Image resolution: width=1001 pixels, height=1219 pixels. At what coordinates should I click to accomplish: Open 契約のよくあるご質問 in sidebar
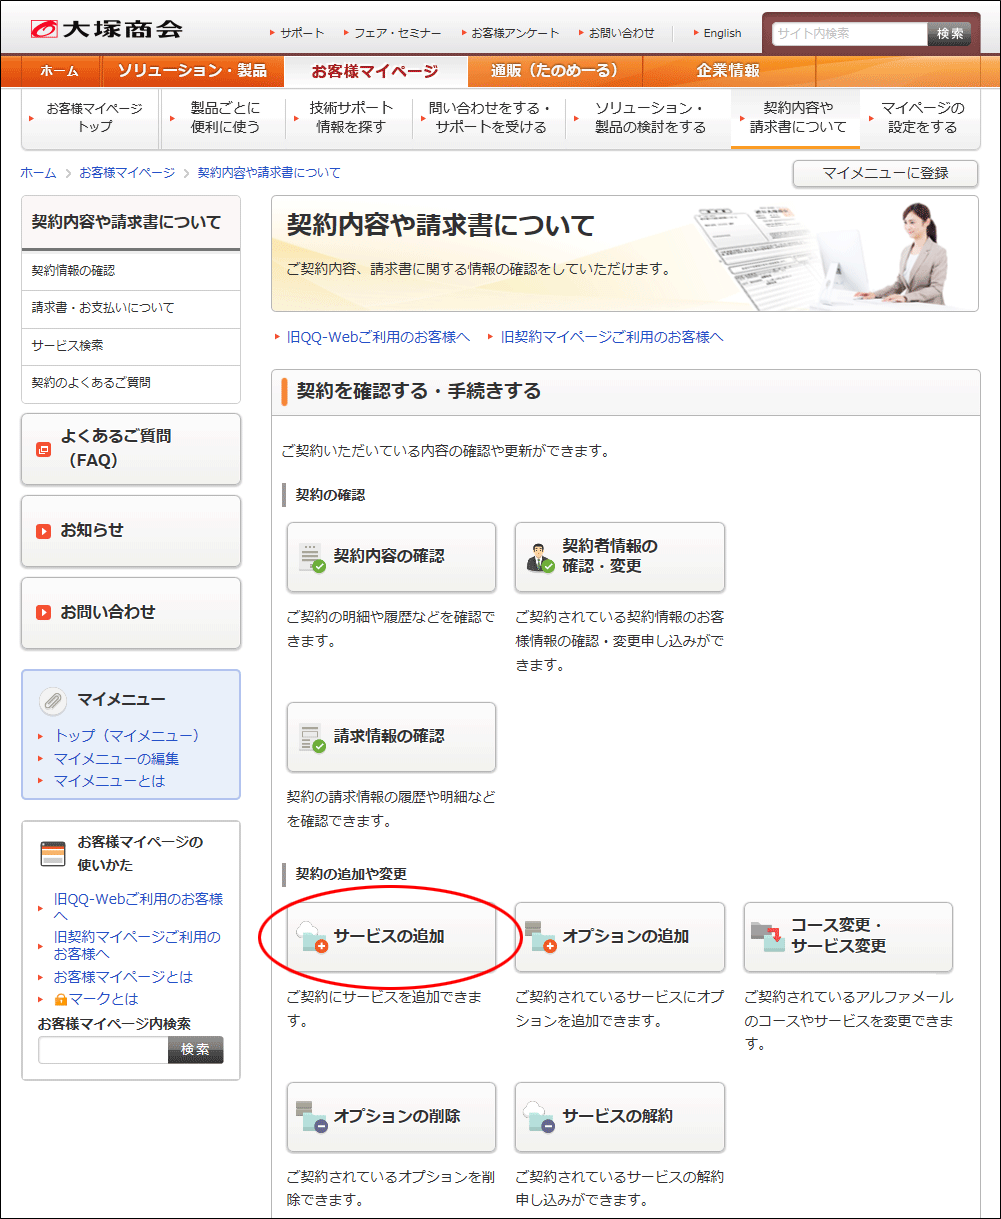coord(130,383)
